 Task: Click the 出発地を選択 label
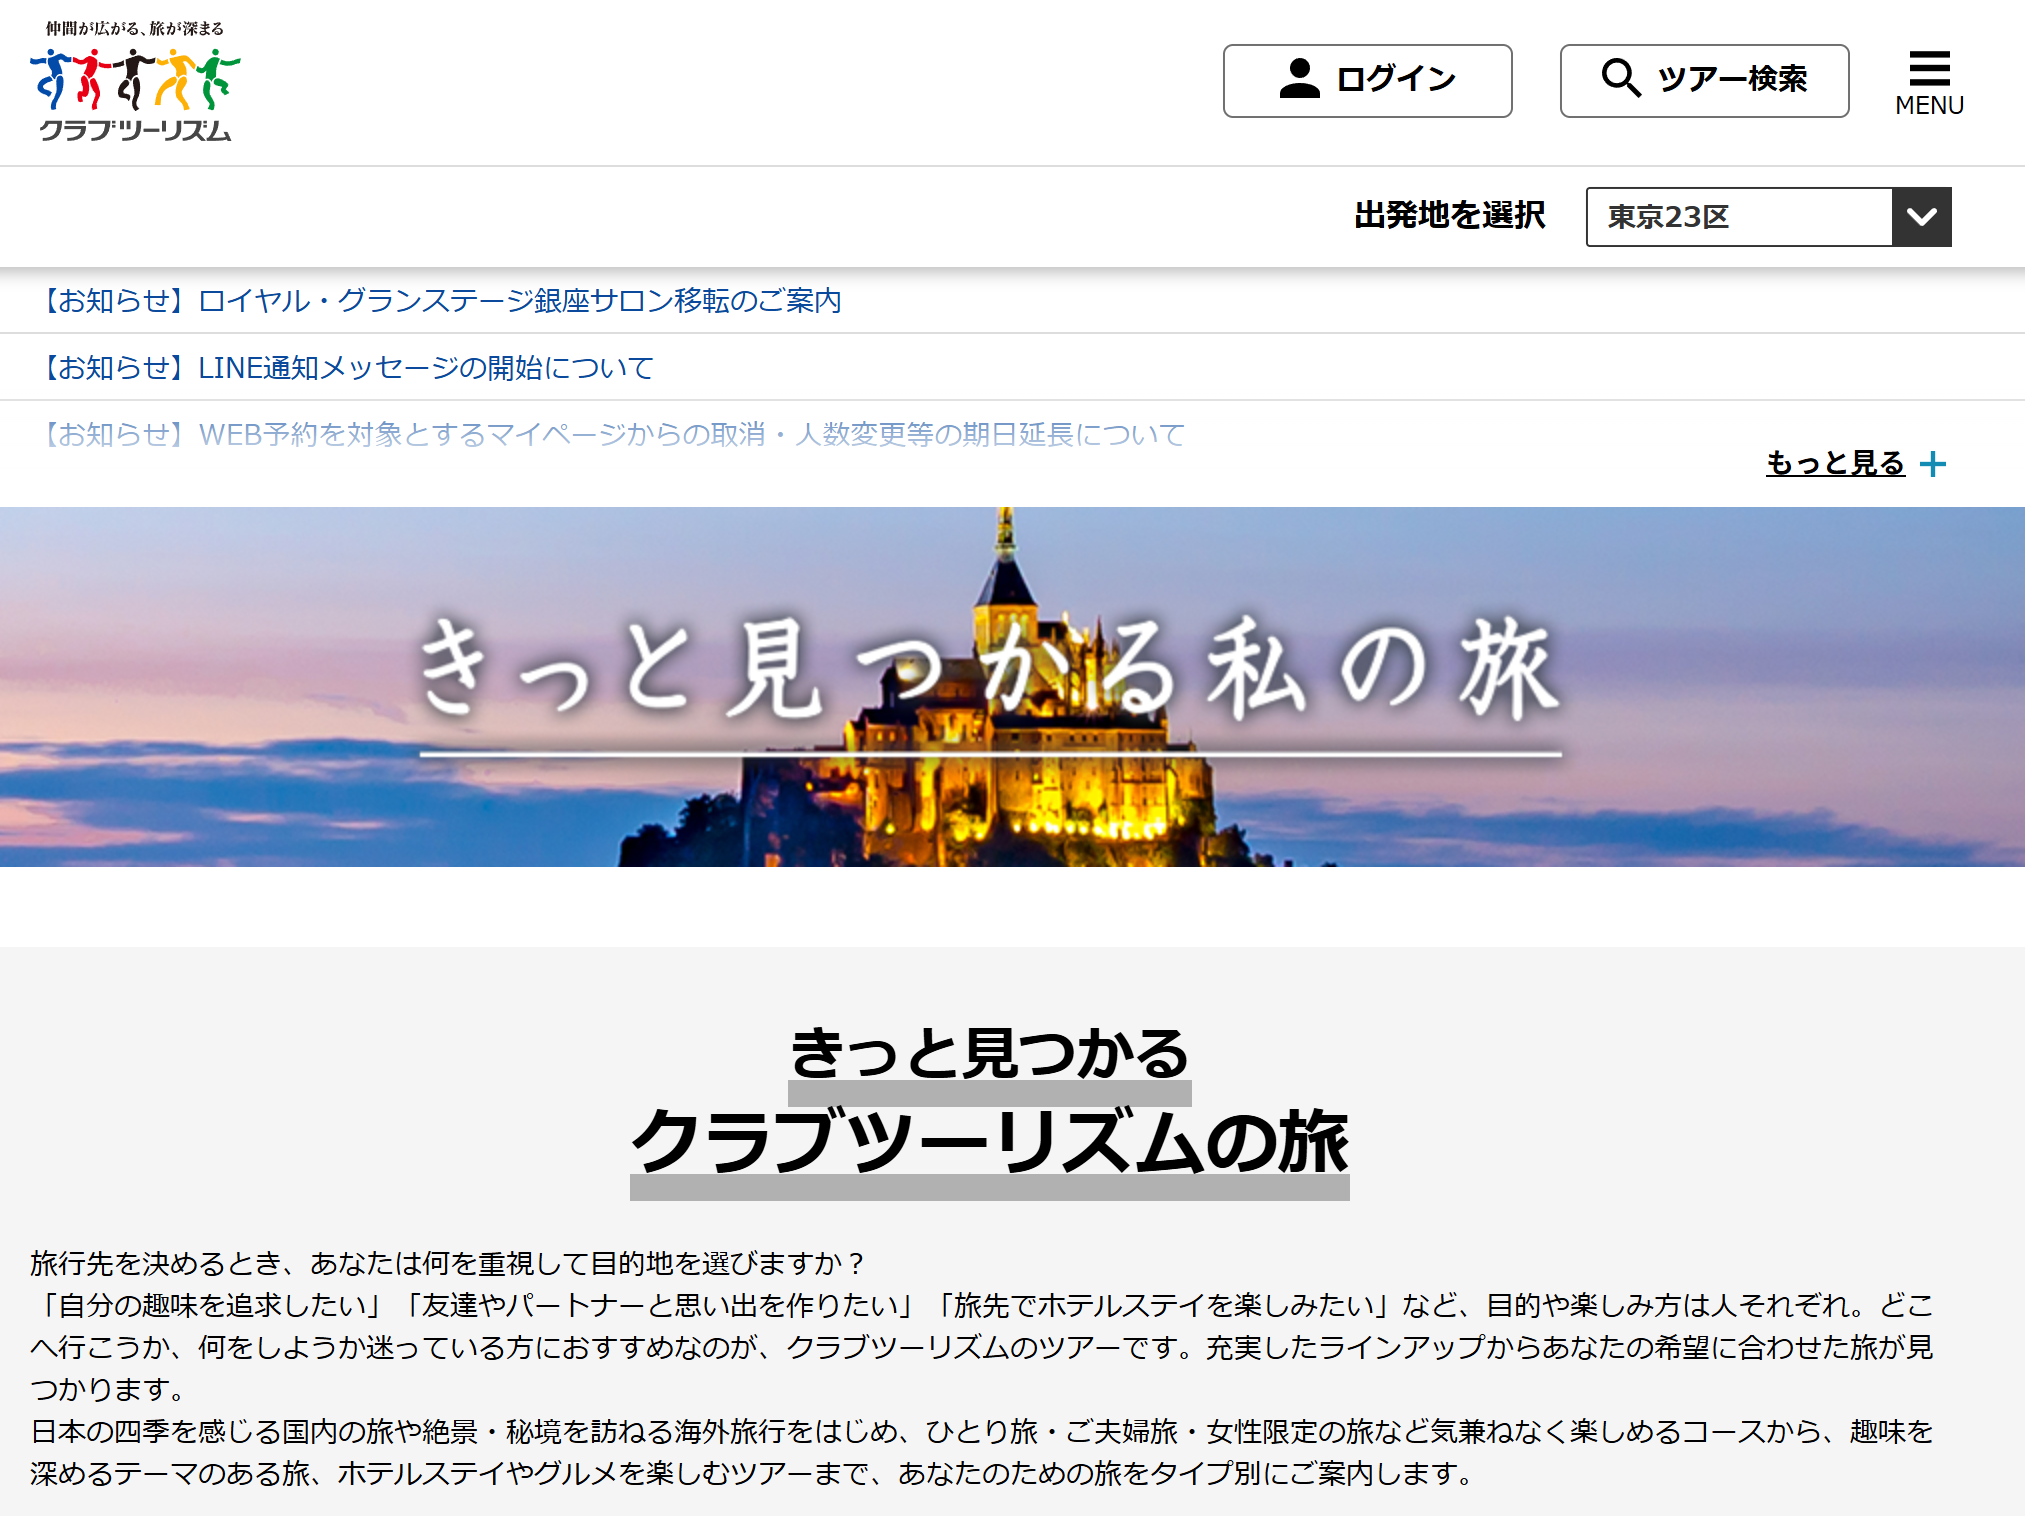pos(1449,216)
